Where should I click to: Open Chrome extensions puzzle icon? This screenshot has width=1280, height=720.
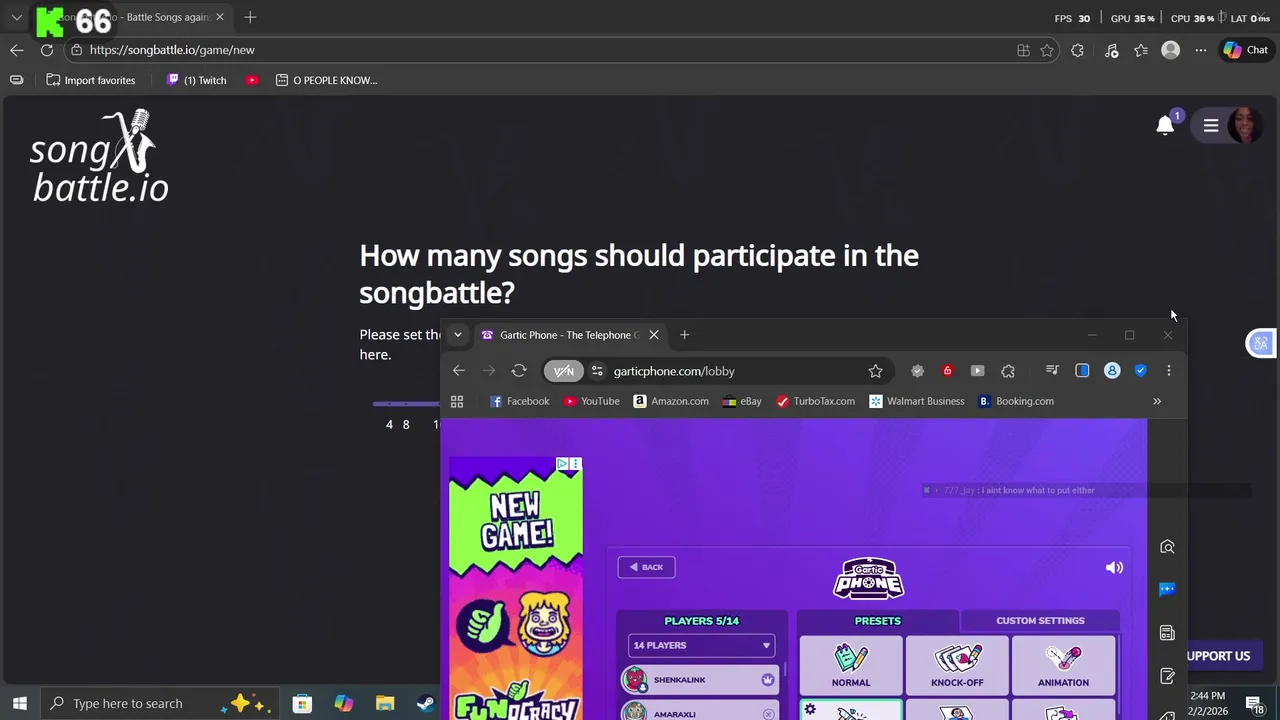pyautogui.click(x=1008, y=371)
